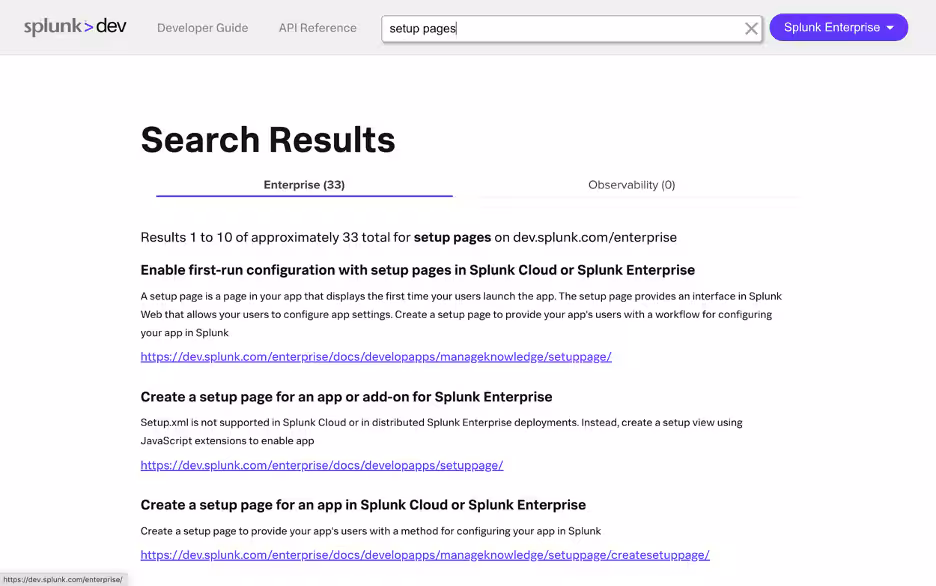This screenshot has width=936, height=586.
Task: Click the description starting "Setup.xml is not supported"
Action: [441, 431]
